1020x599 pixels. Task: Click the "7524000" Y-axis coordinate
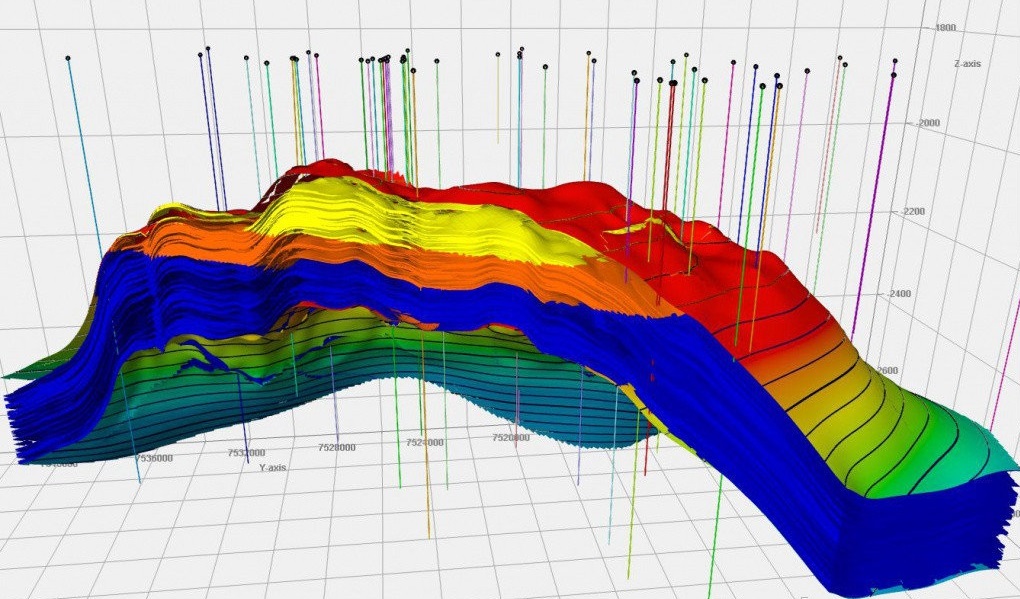425,442
